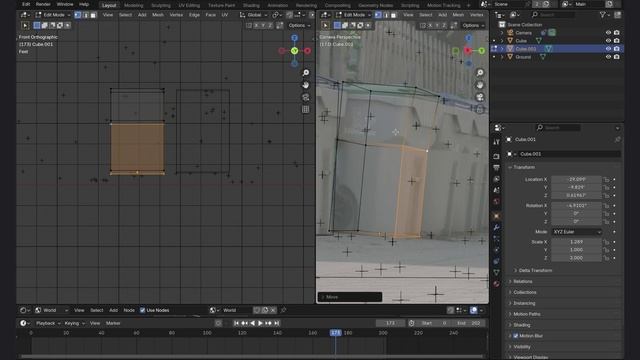Open the Keying menu in timeline
640x360 pixels.
point(74,323)
